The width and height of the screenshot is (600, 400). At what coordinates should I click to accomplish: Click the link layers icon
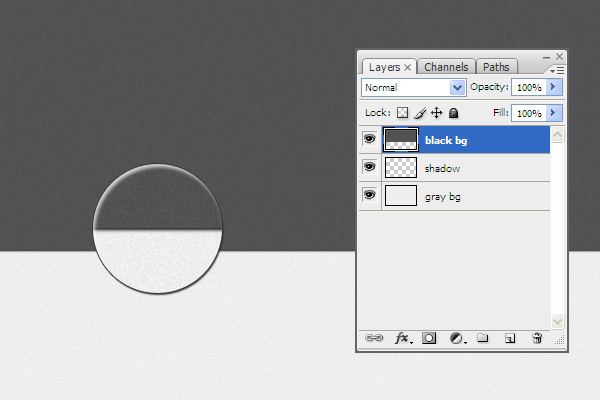click(x=374, y=338)
